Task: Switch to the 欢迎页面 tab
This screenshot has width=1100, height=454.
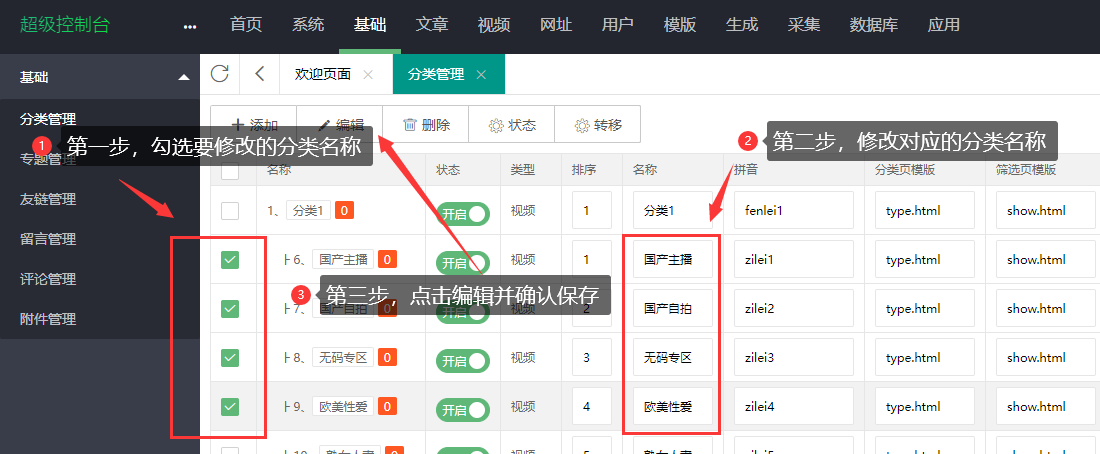Action: click(x=323, y=74)
